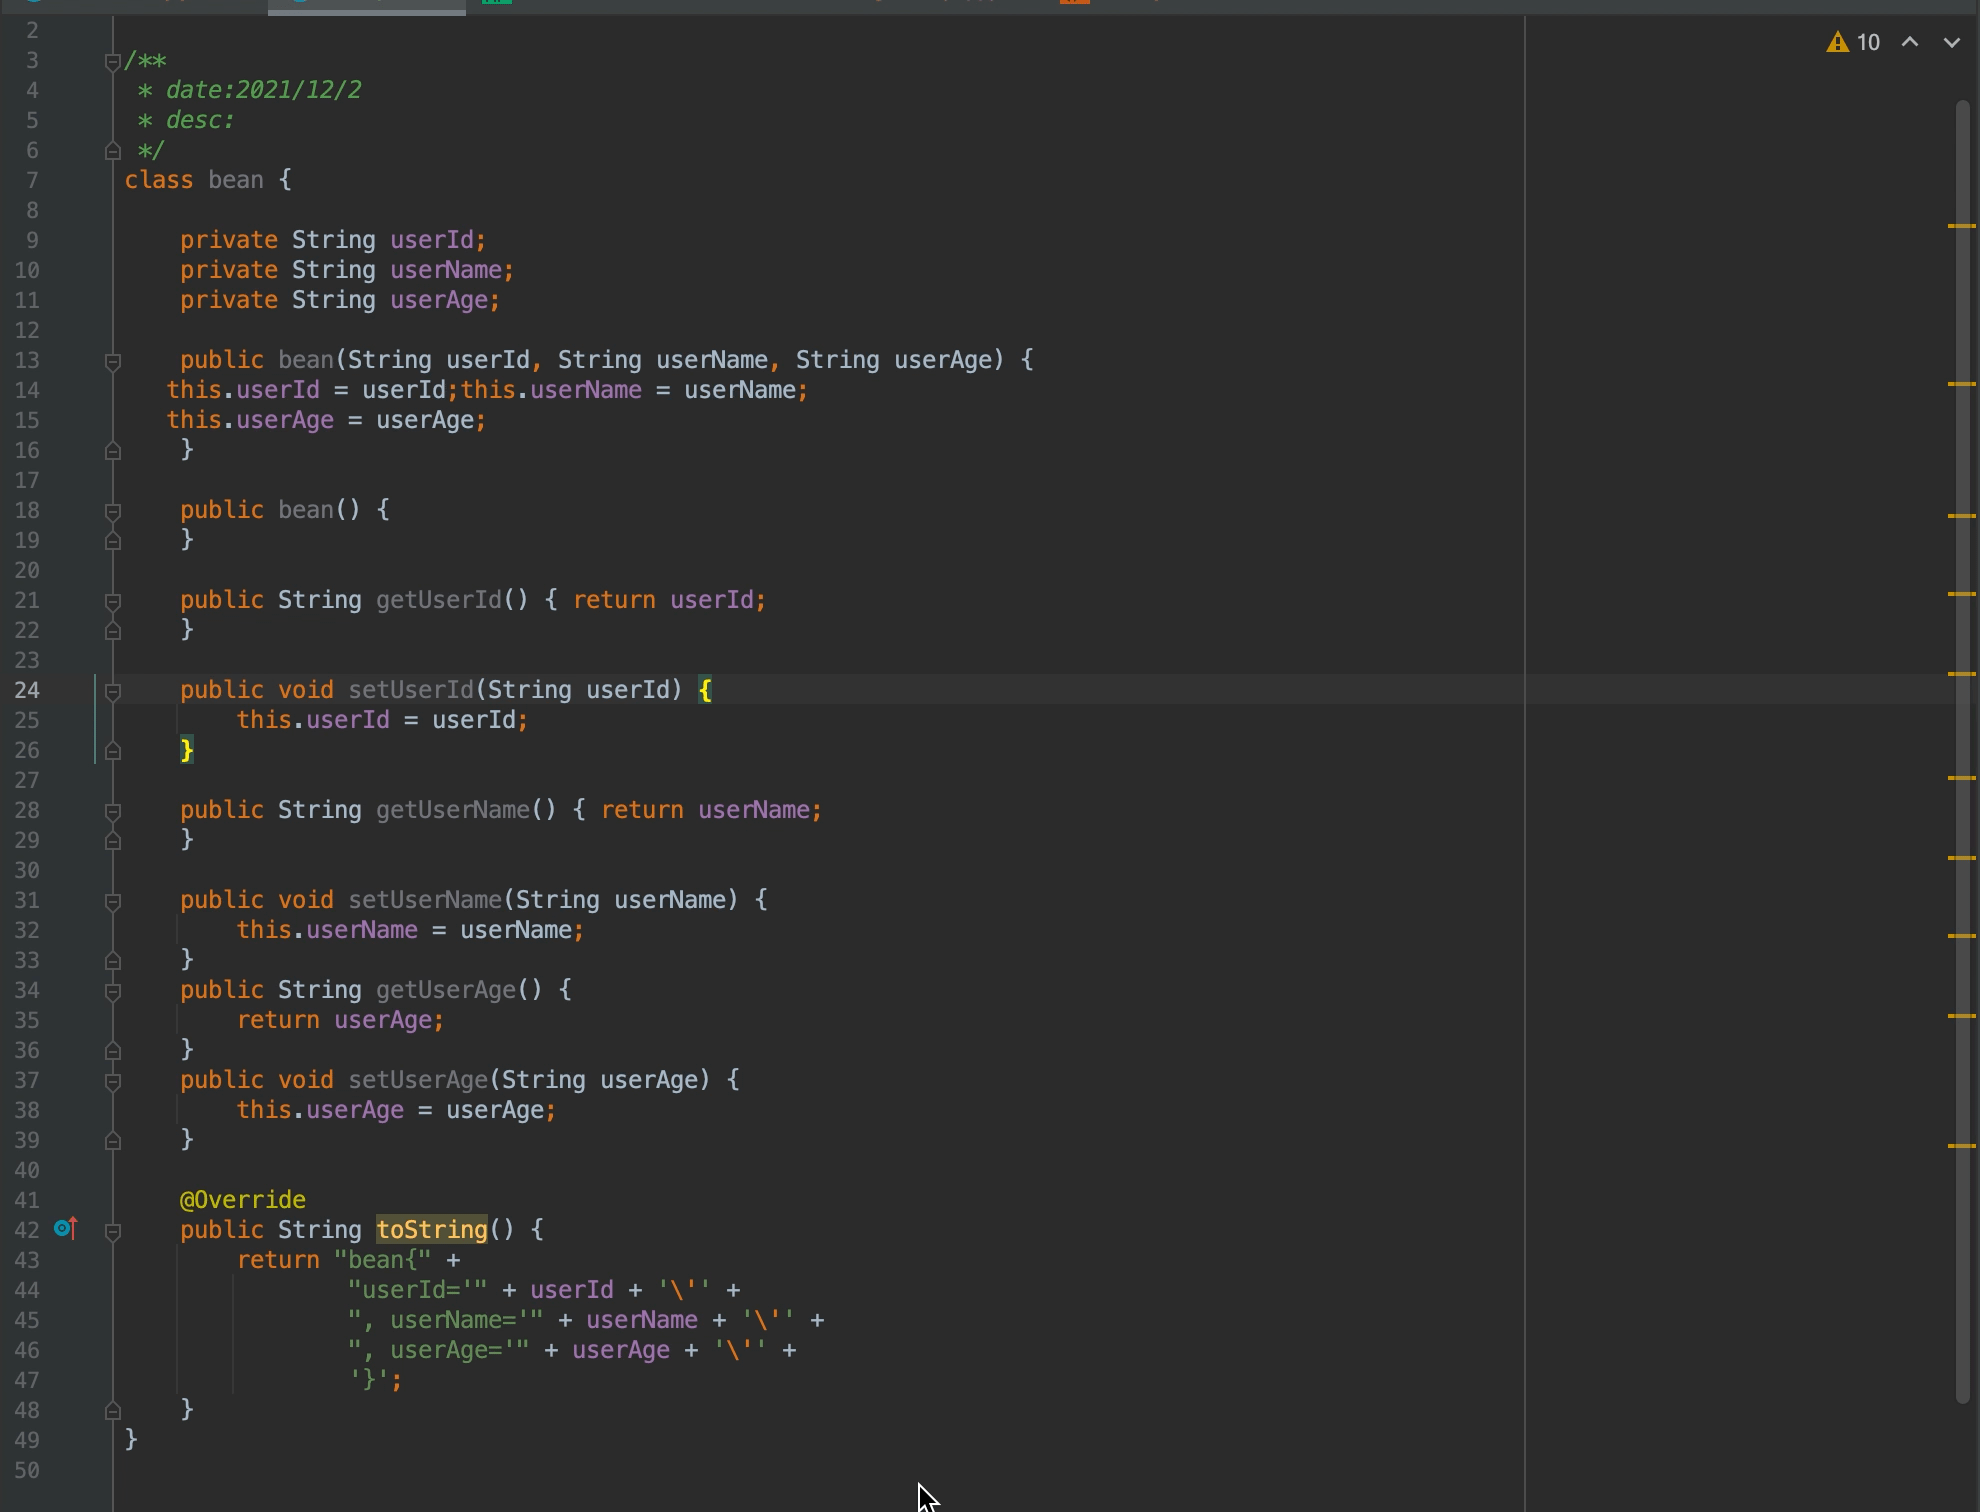The image size is (1980, 1512).
Task: Collapse the Javadoc comment fold marker
Action: tap(113, 62)
